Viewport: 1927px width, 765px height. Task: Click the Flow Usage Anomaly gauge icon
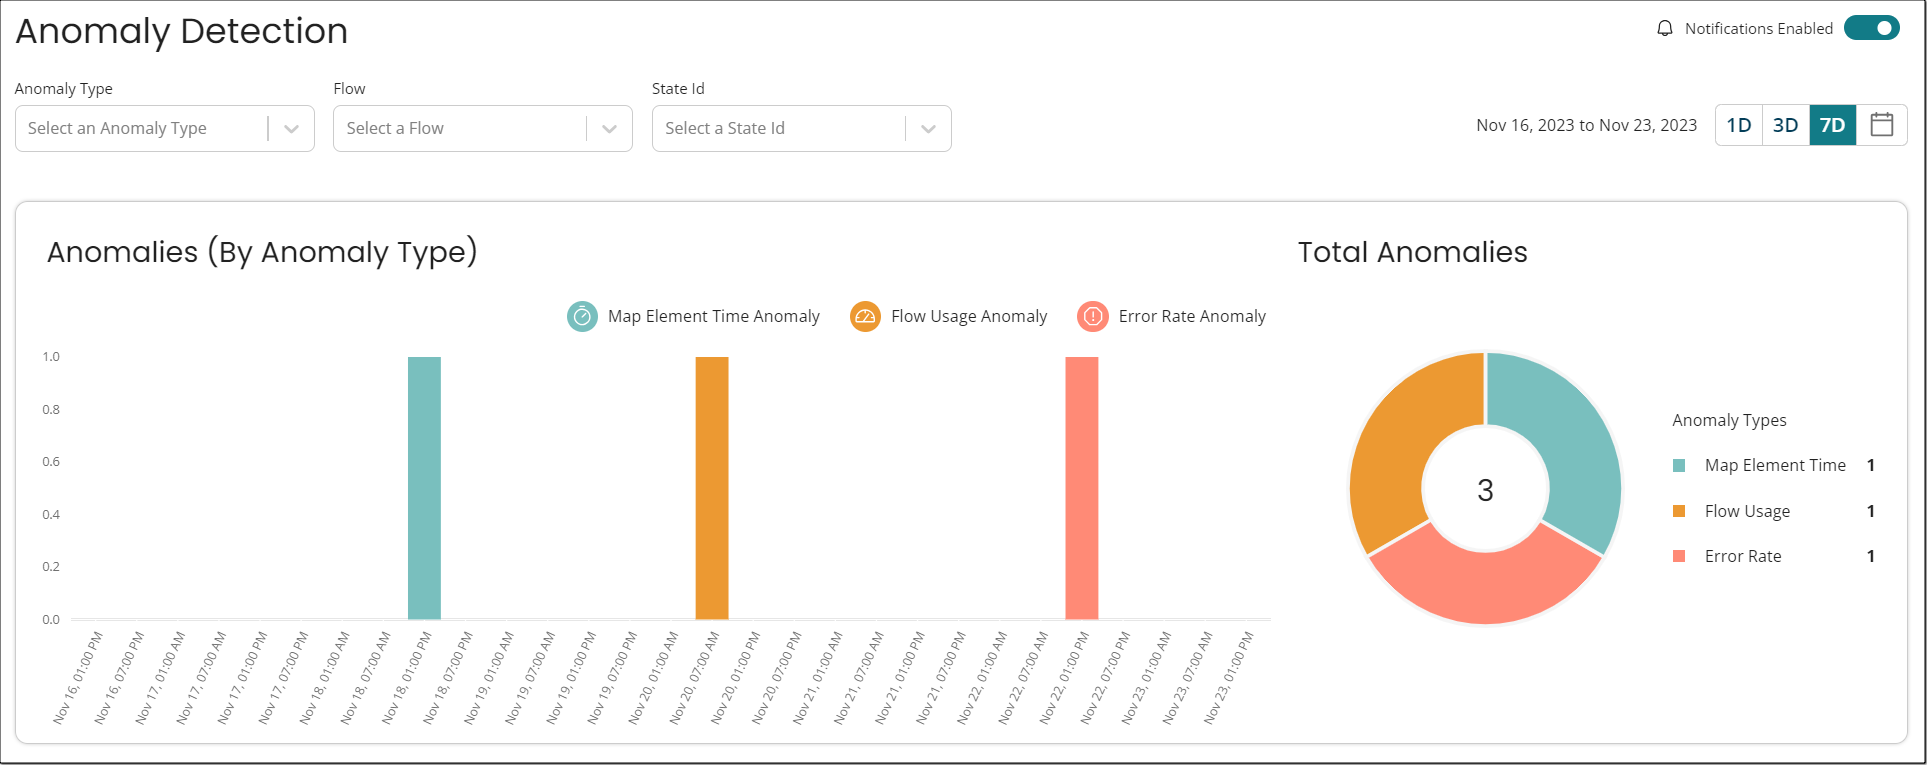[865, 316]
